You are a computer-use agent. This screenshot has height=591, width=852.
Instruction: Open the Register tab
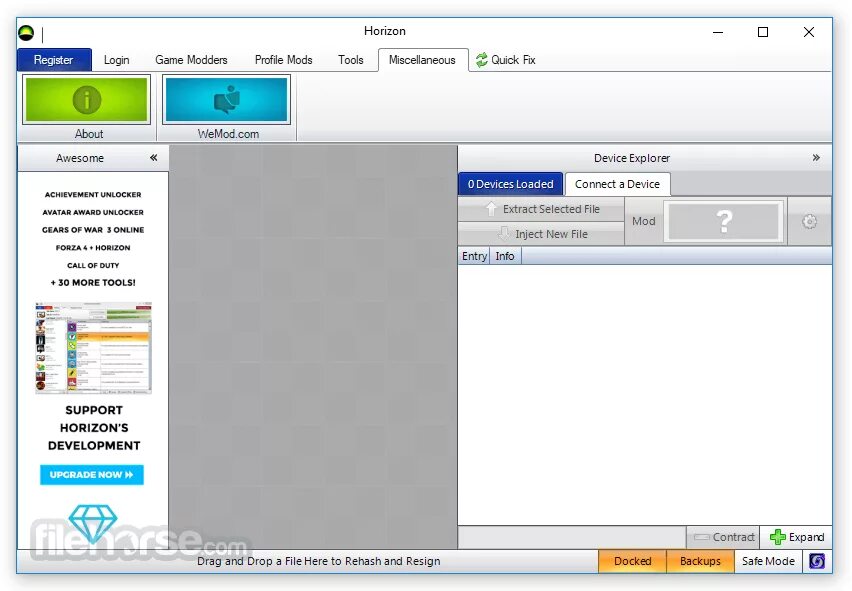tap(54, 60)
